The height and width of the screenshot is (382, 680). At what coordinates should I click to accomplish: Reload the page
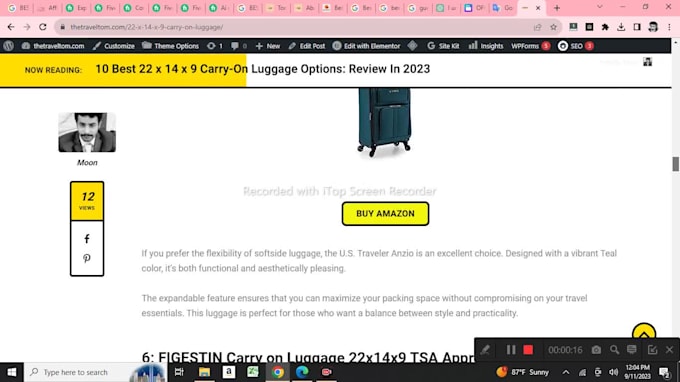[42, 27]
